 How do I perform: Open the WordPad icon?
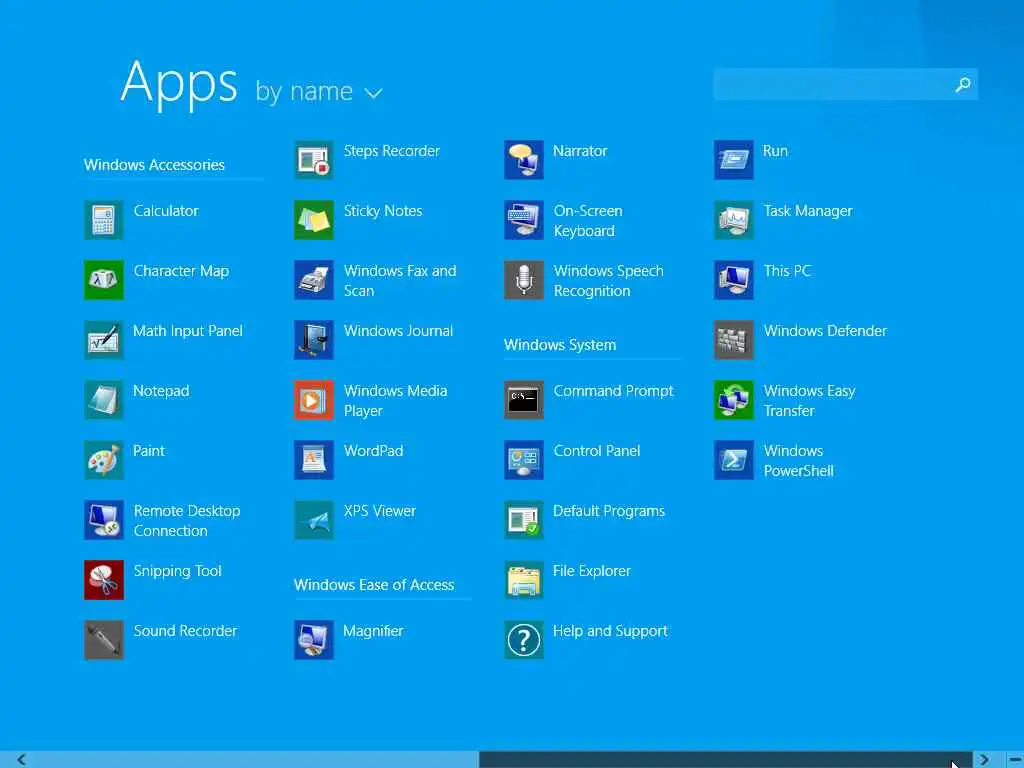314,460
